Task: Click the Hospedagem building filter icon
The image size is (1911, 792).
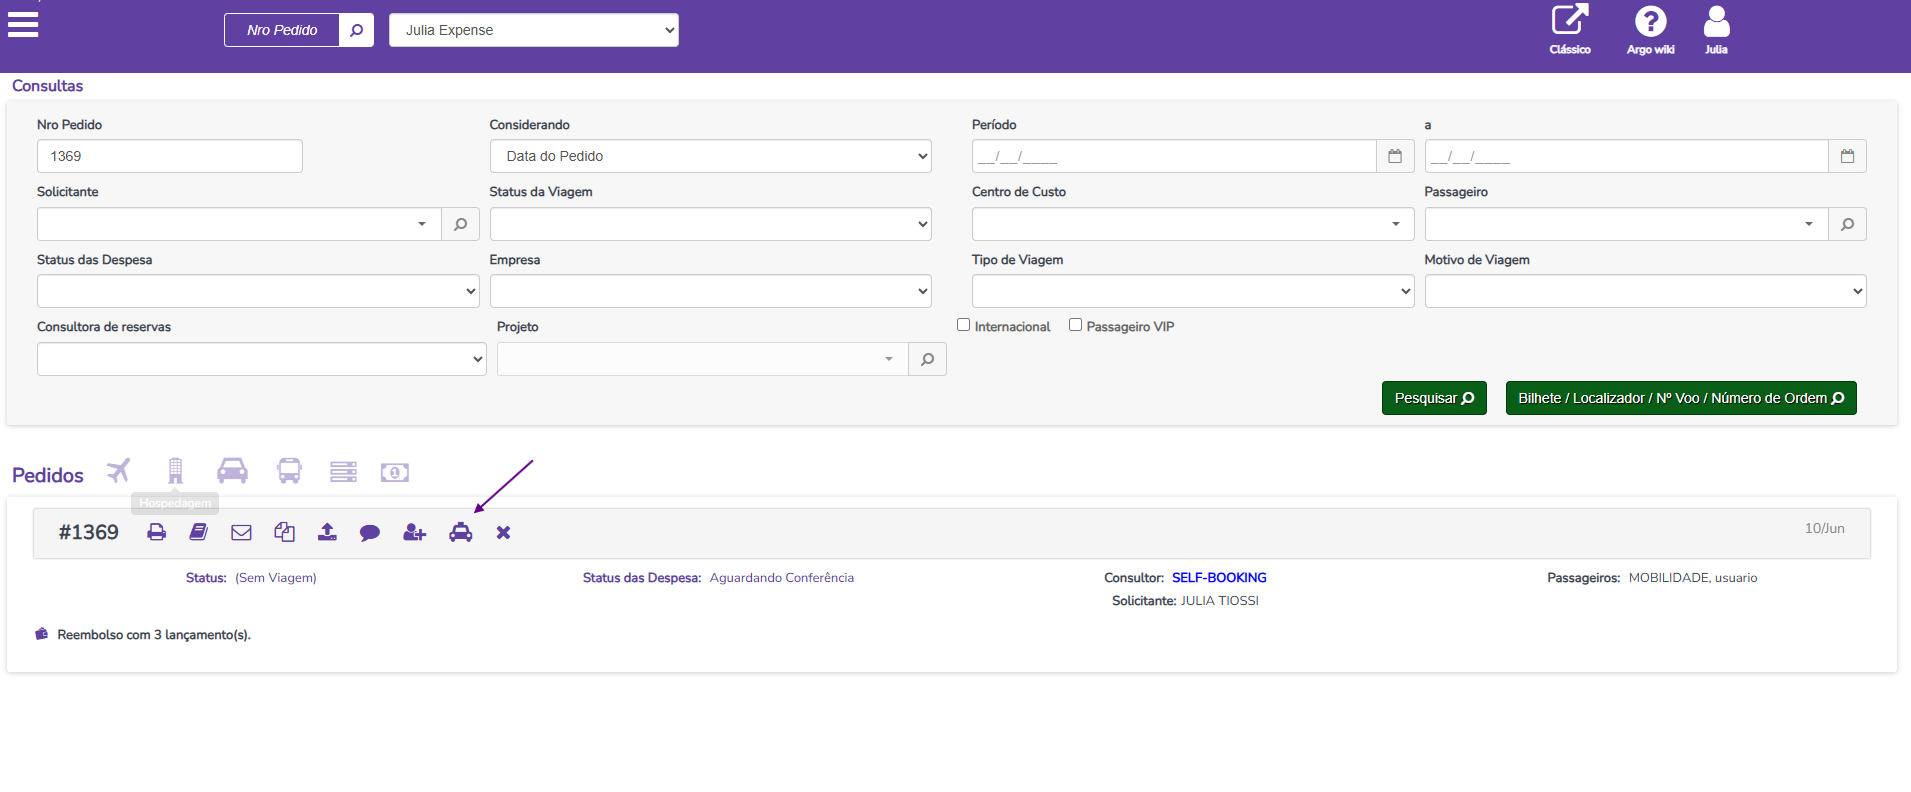Action: [176, 470]
